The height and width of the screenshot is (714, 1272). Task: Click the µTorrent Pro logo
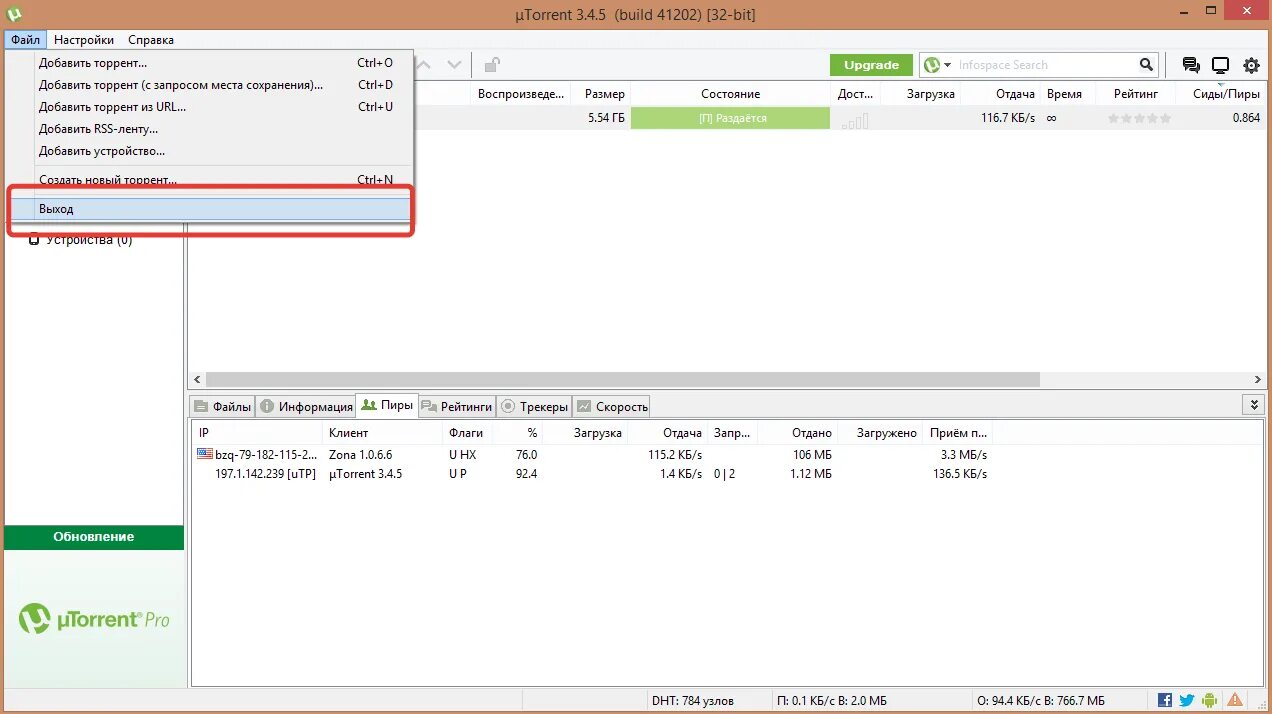[x=94, y=619]
